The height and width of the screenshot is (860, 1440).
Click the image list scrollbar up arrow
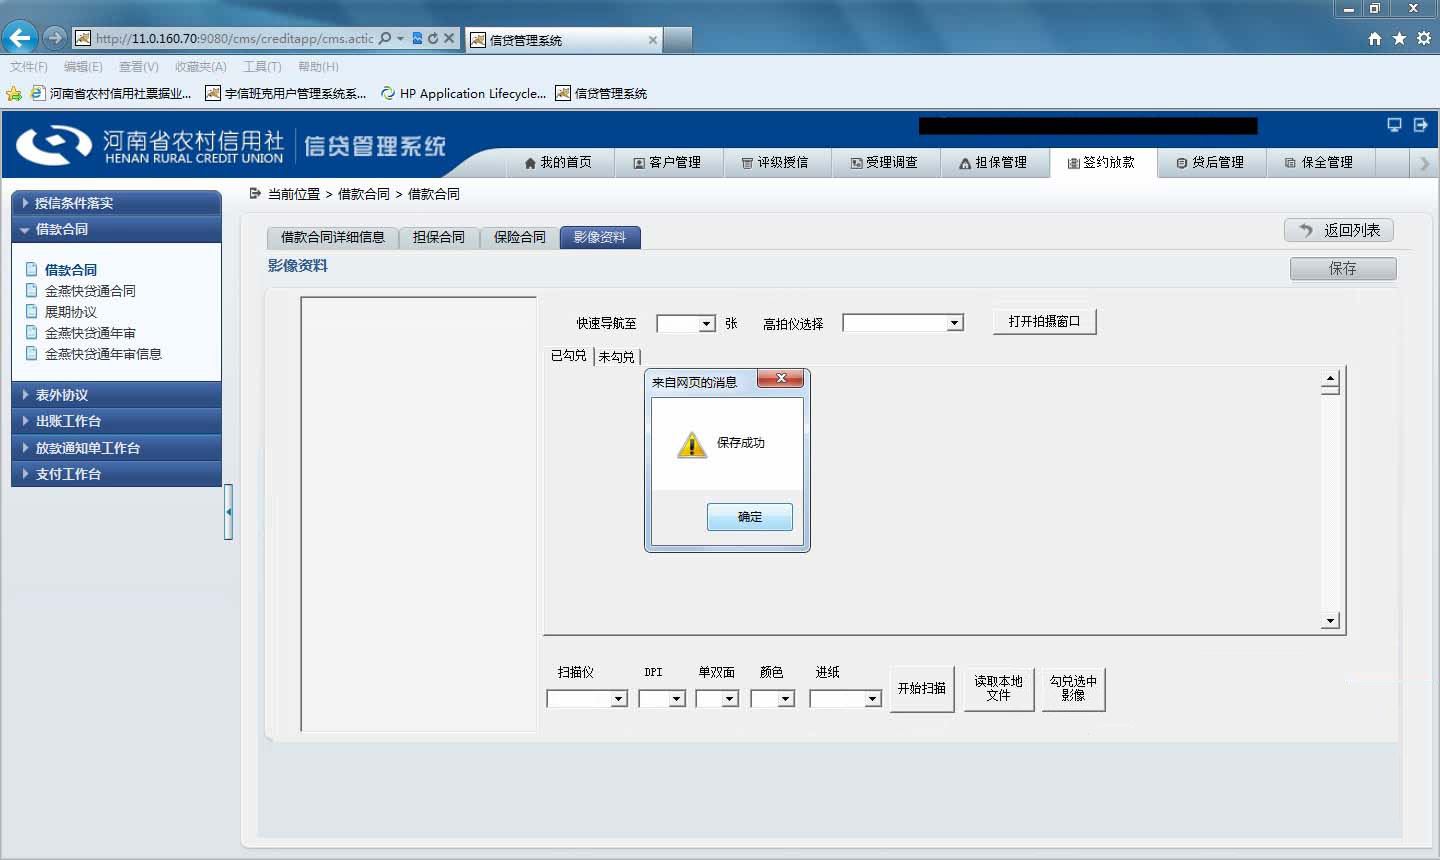[x=1330, y=380]
